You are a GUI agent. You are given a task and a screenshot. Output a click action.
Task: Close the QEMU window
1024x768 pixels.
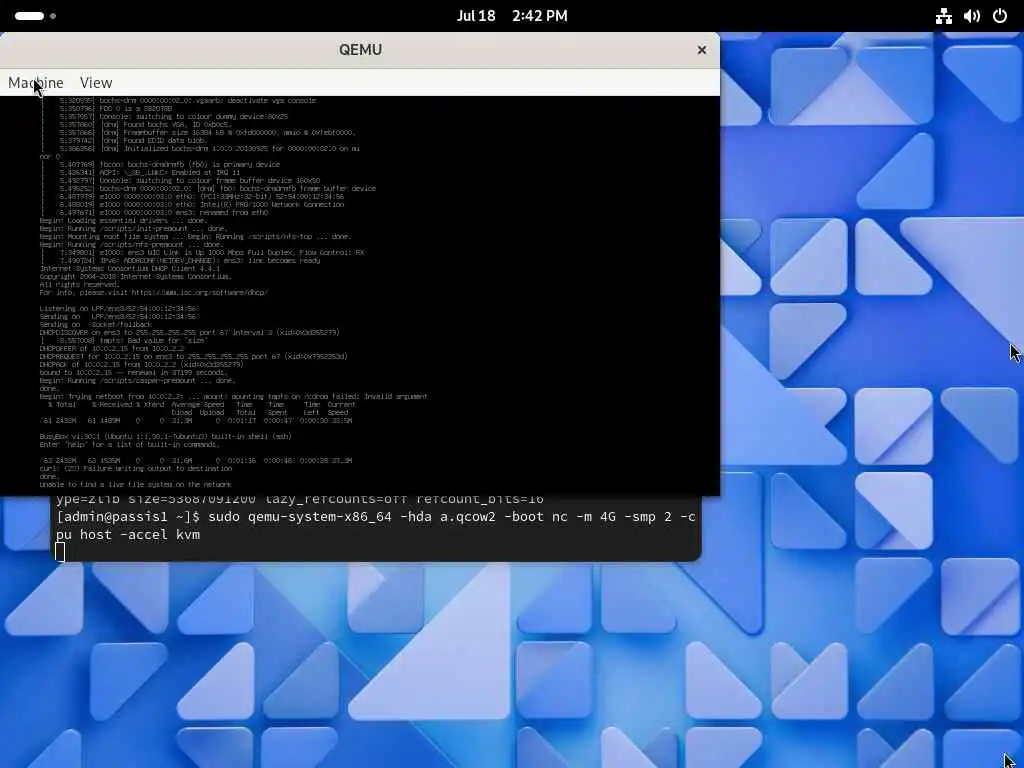coord(701,50)
